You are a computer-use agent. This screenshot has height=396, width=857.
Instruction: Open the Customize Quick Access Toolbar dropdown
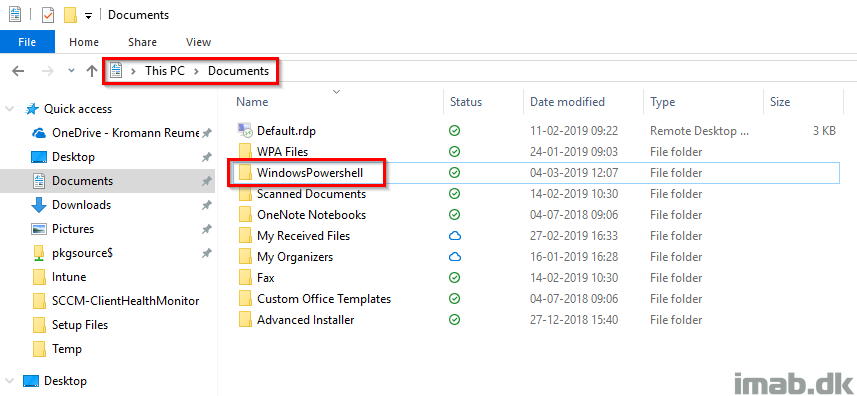88,16
